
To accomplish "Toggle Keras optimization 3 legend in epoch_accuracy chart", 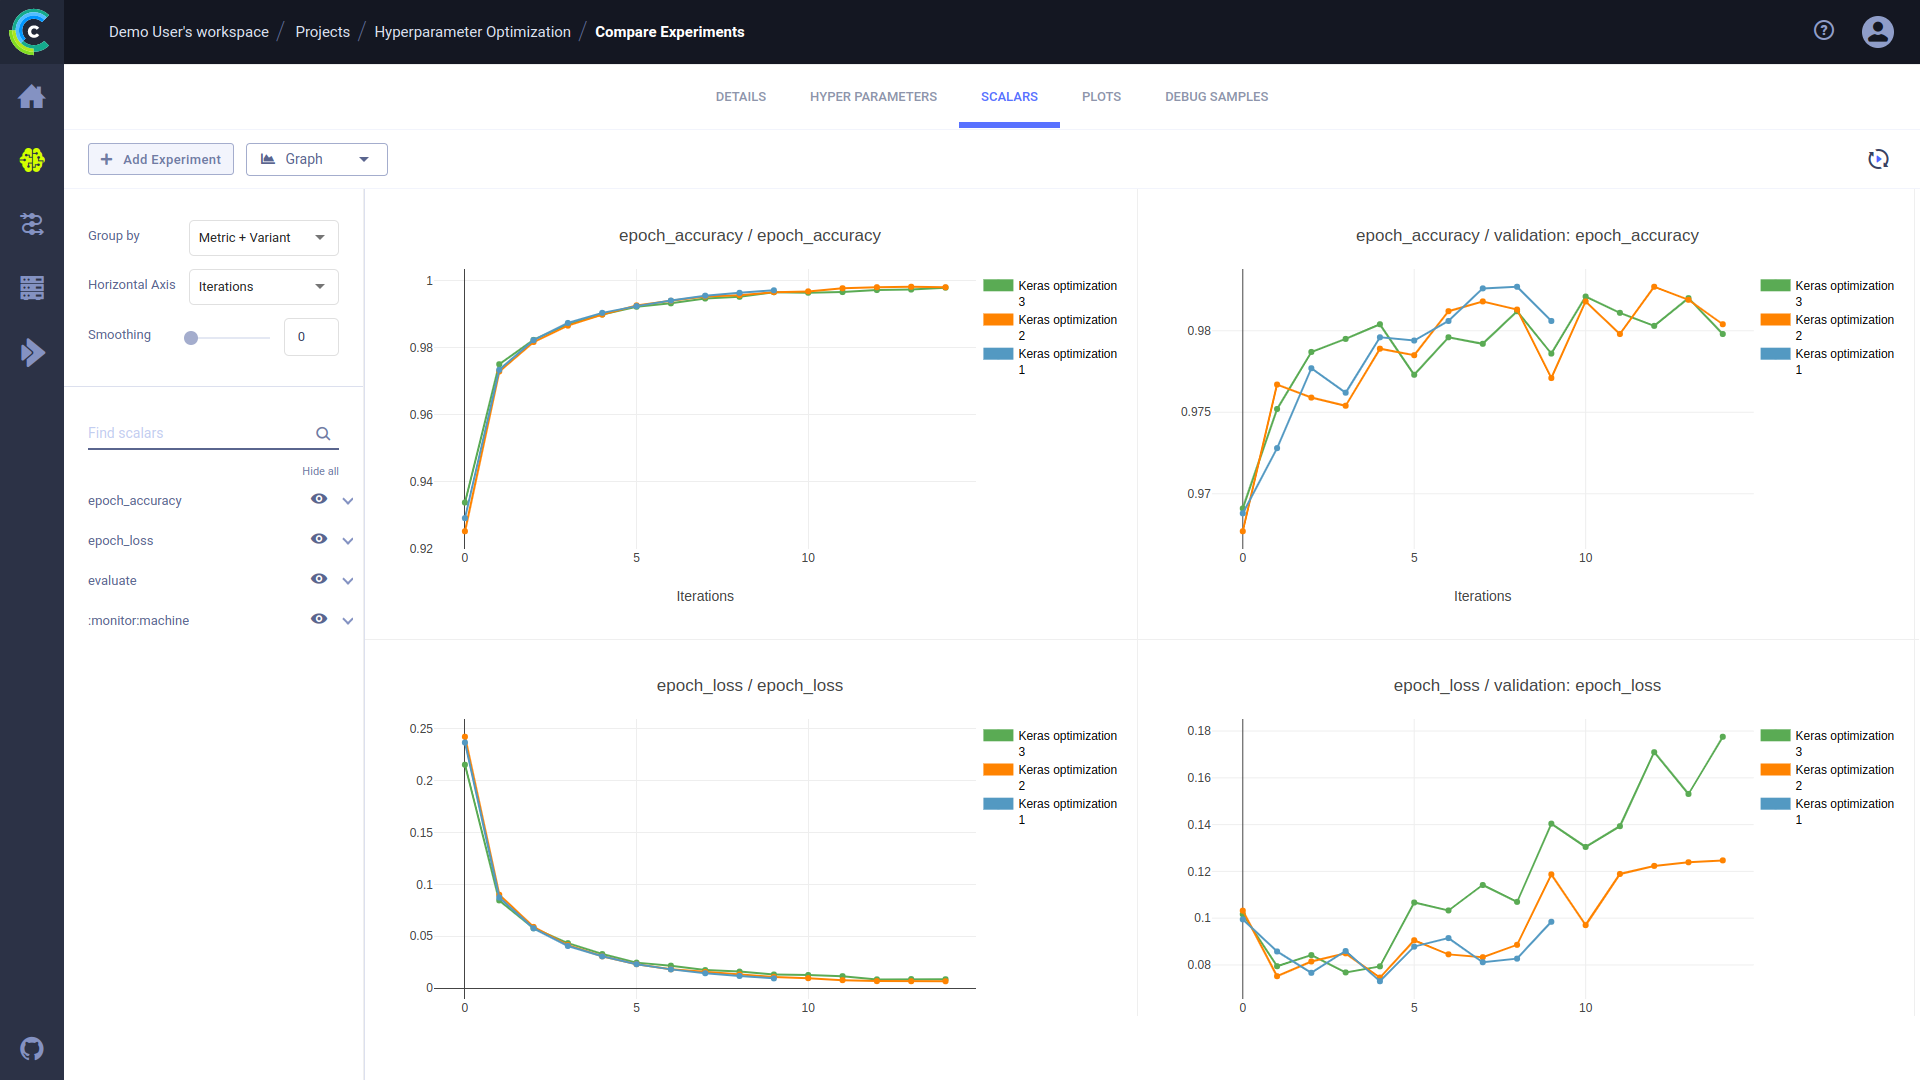I will (1050, 293).
